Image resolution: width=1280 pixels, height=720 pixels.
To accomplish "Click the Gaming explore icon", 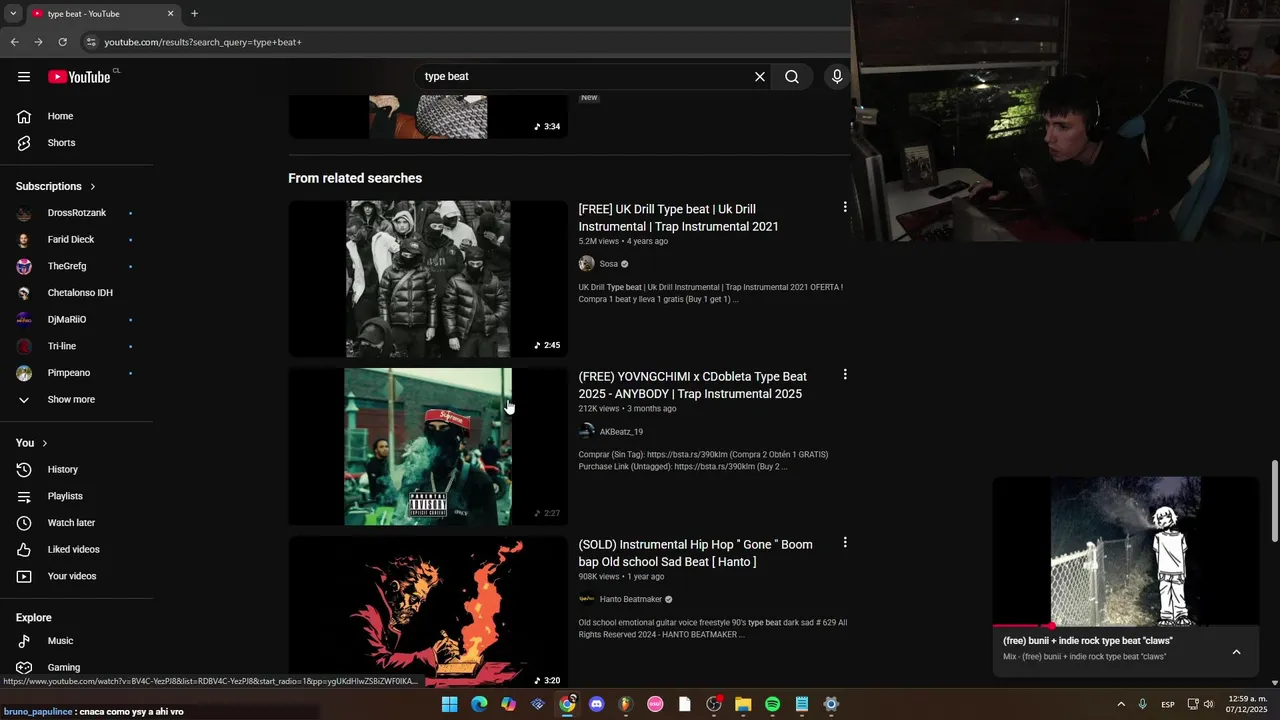I will (x=24, y=668).
